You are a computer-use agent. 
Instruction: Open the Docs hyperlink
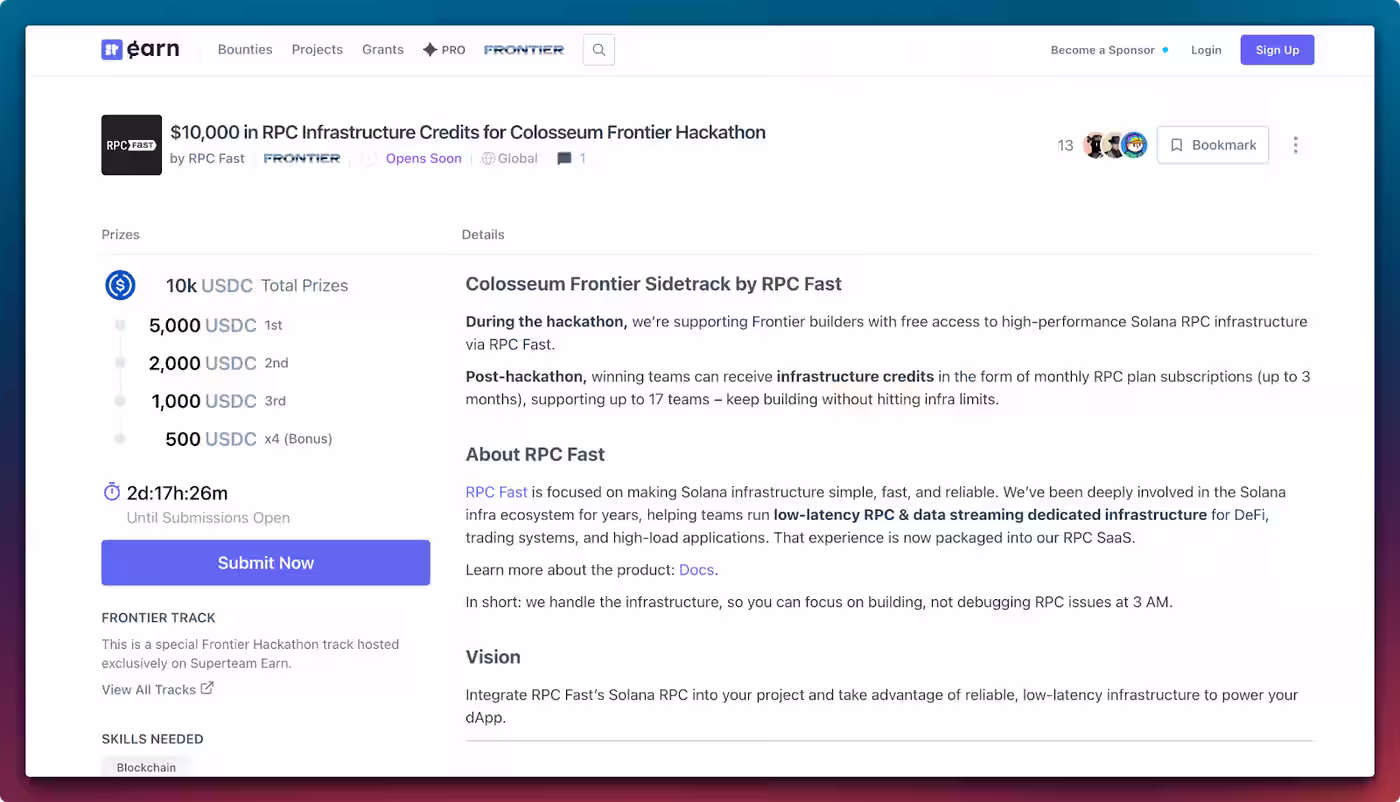(696, 570)
